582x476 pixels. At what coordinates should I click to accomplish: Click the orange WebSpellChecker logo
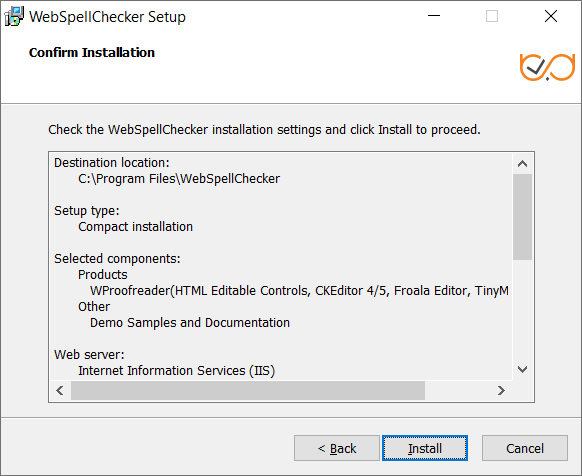[547, 67]
